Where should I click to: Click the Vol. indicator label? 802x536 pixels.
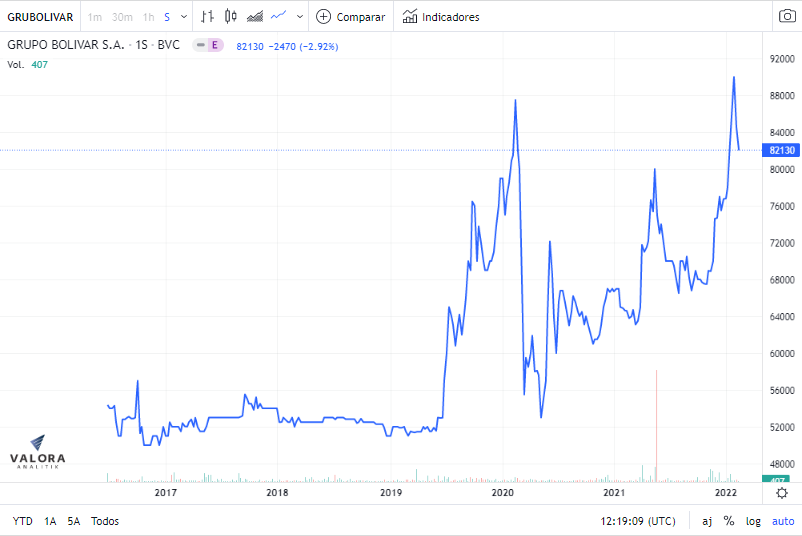[x=16, y=64]
